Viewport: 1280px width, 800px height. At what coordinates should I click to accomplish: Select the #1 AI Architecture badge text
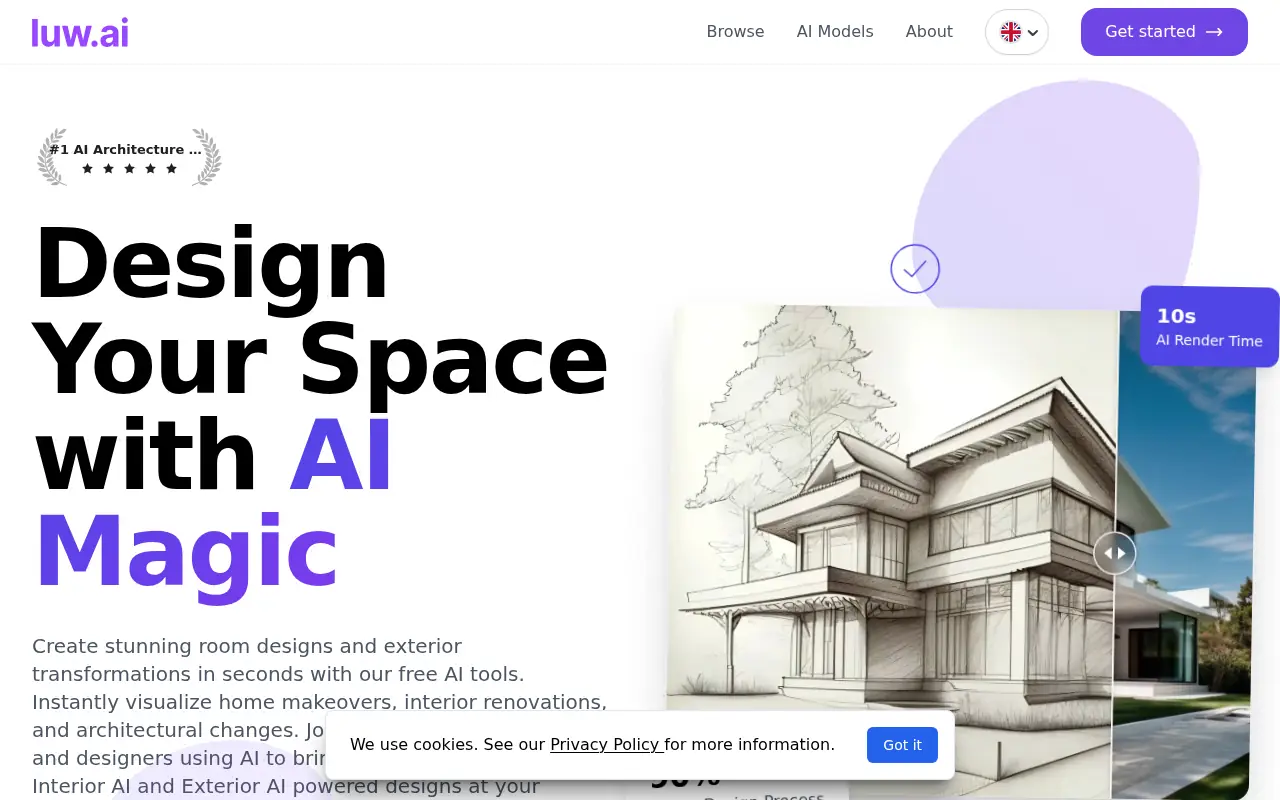click(x=125, y=149)
